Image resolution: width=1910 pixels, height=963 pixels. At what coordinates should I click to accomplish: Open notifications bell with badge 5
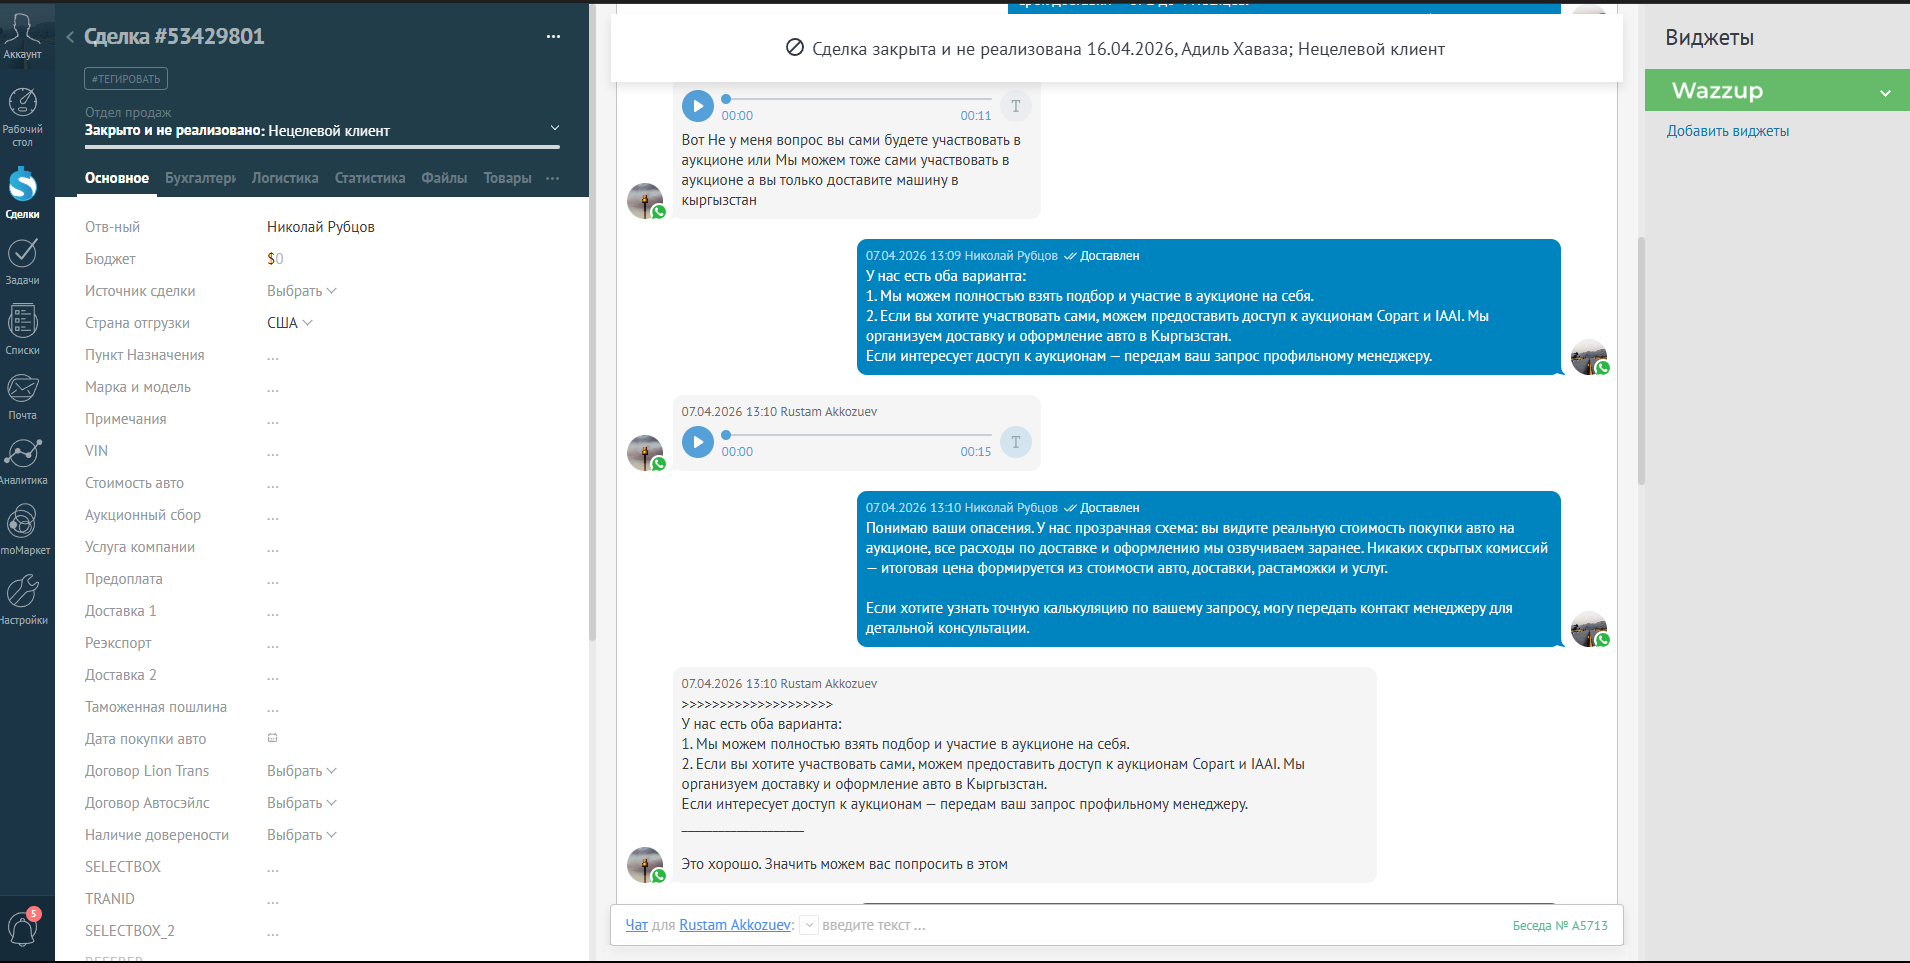(23, 927)
